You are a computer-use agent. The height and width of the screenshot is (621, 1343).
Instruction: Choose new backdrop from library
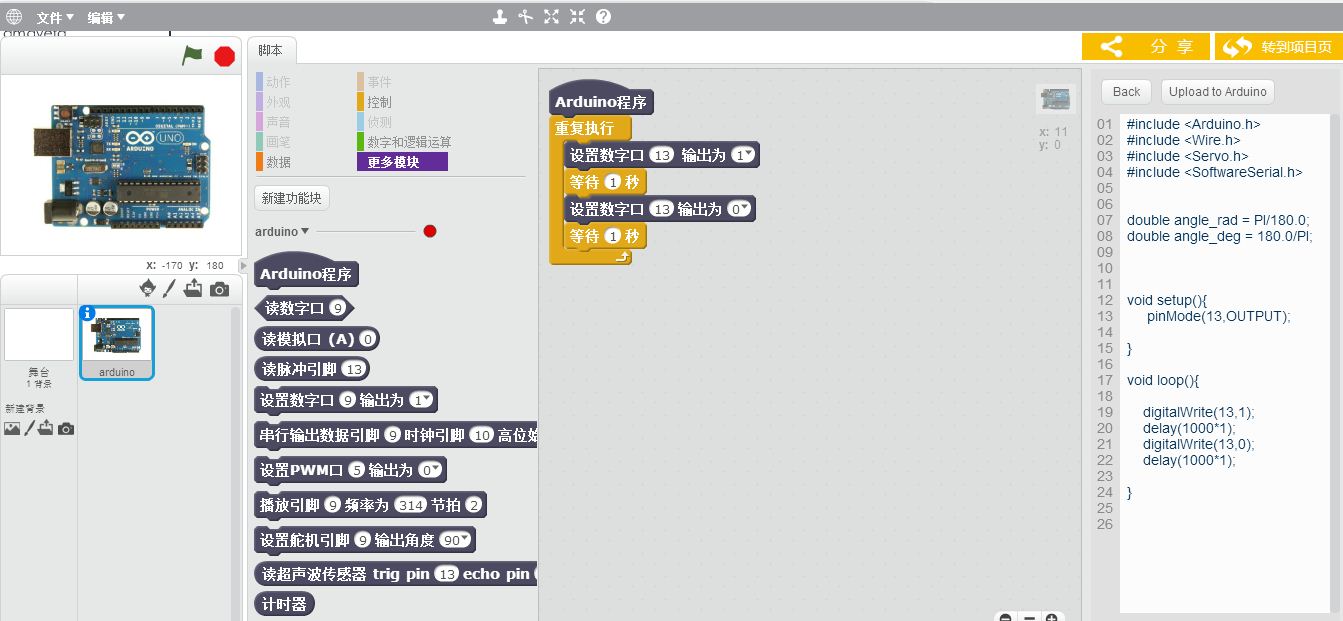click(12, 429)
